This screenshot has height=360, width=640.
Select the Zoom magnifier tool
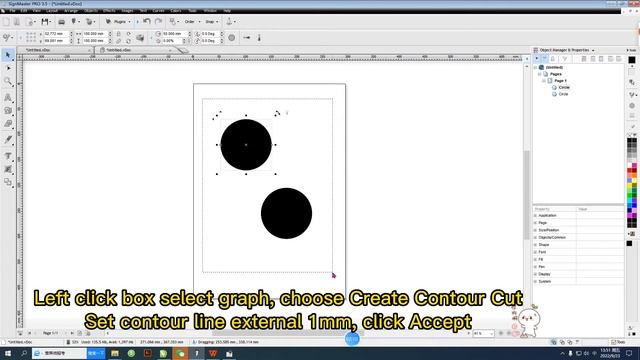pos(8,82)
